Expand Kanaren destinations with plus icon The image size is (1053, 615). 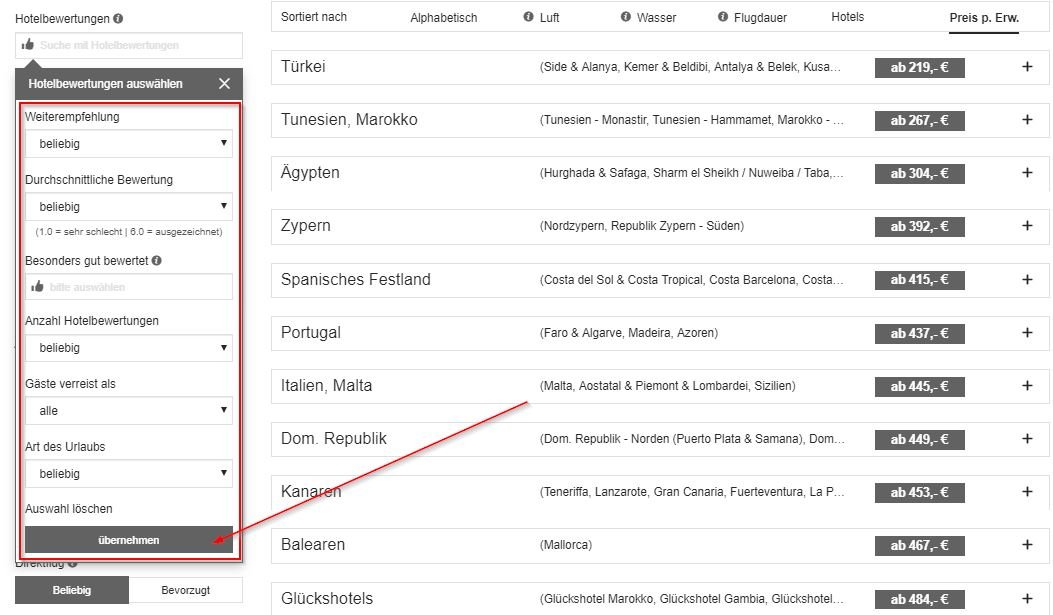[1027, 492]
